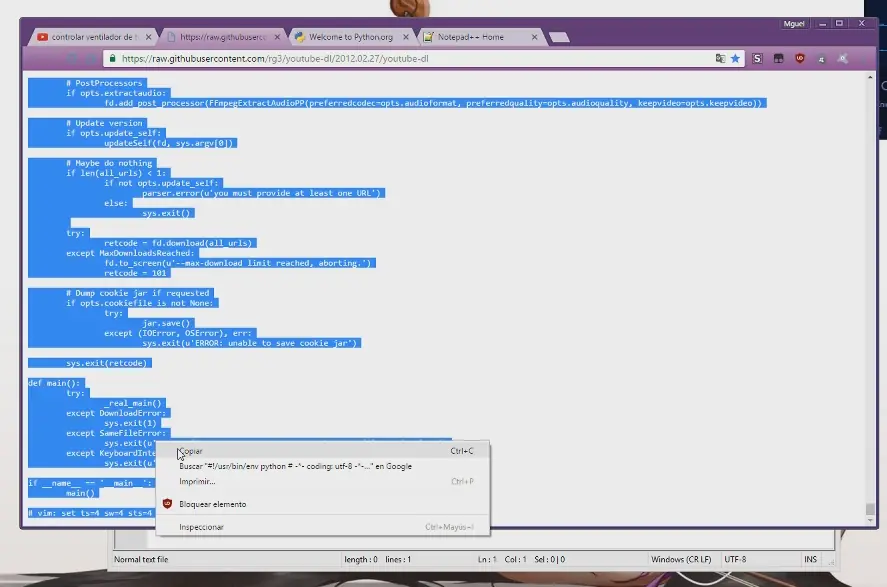Screen dimensions: 887x587
Task: Click 'length : 0' in Notepad++ status bar
Action: point(361,559)
